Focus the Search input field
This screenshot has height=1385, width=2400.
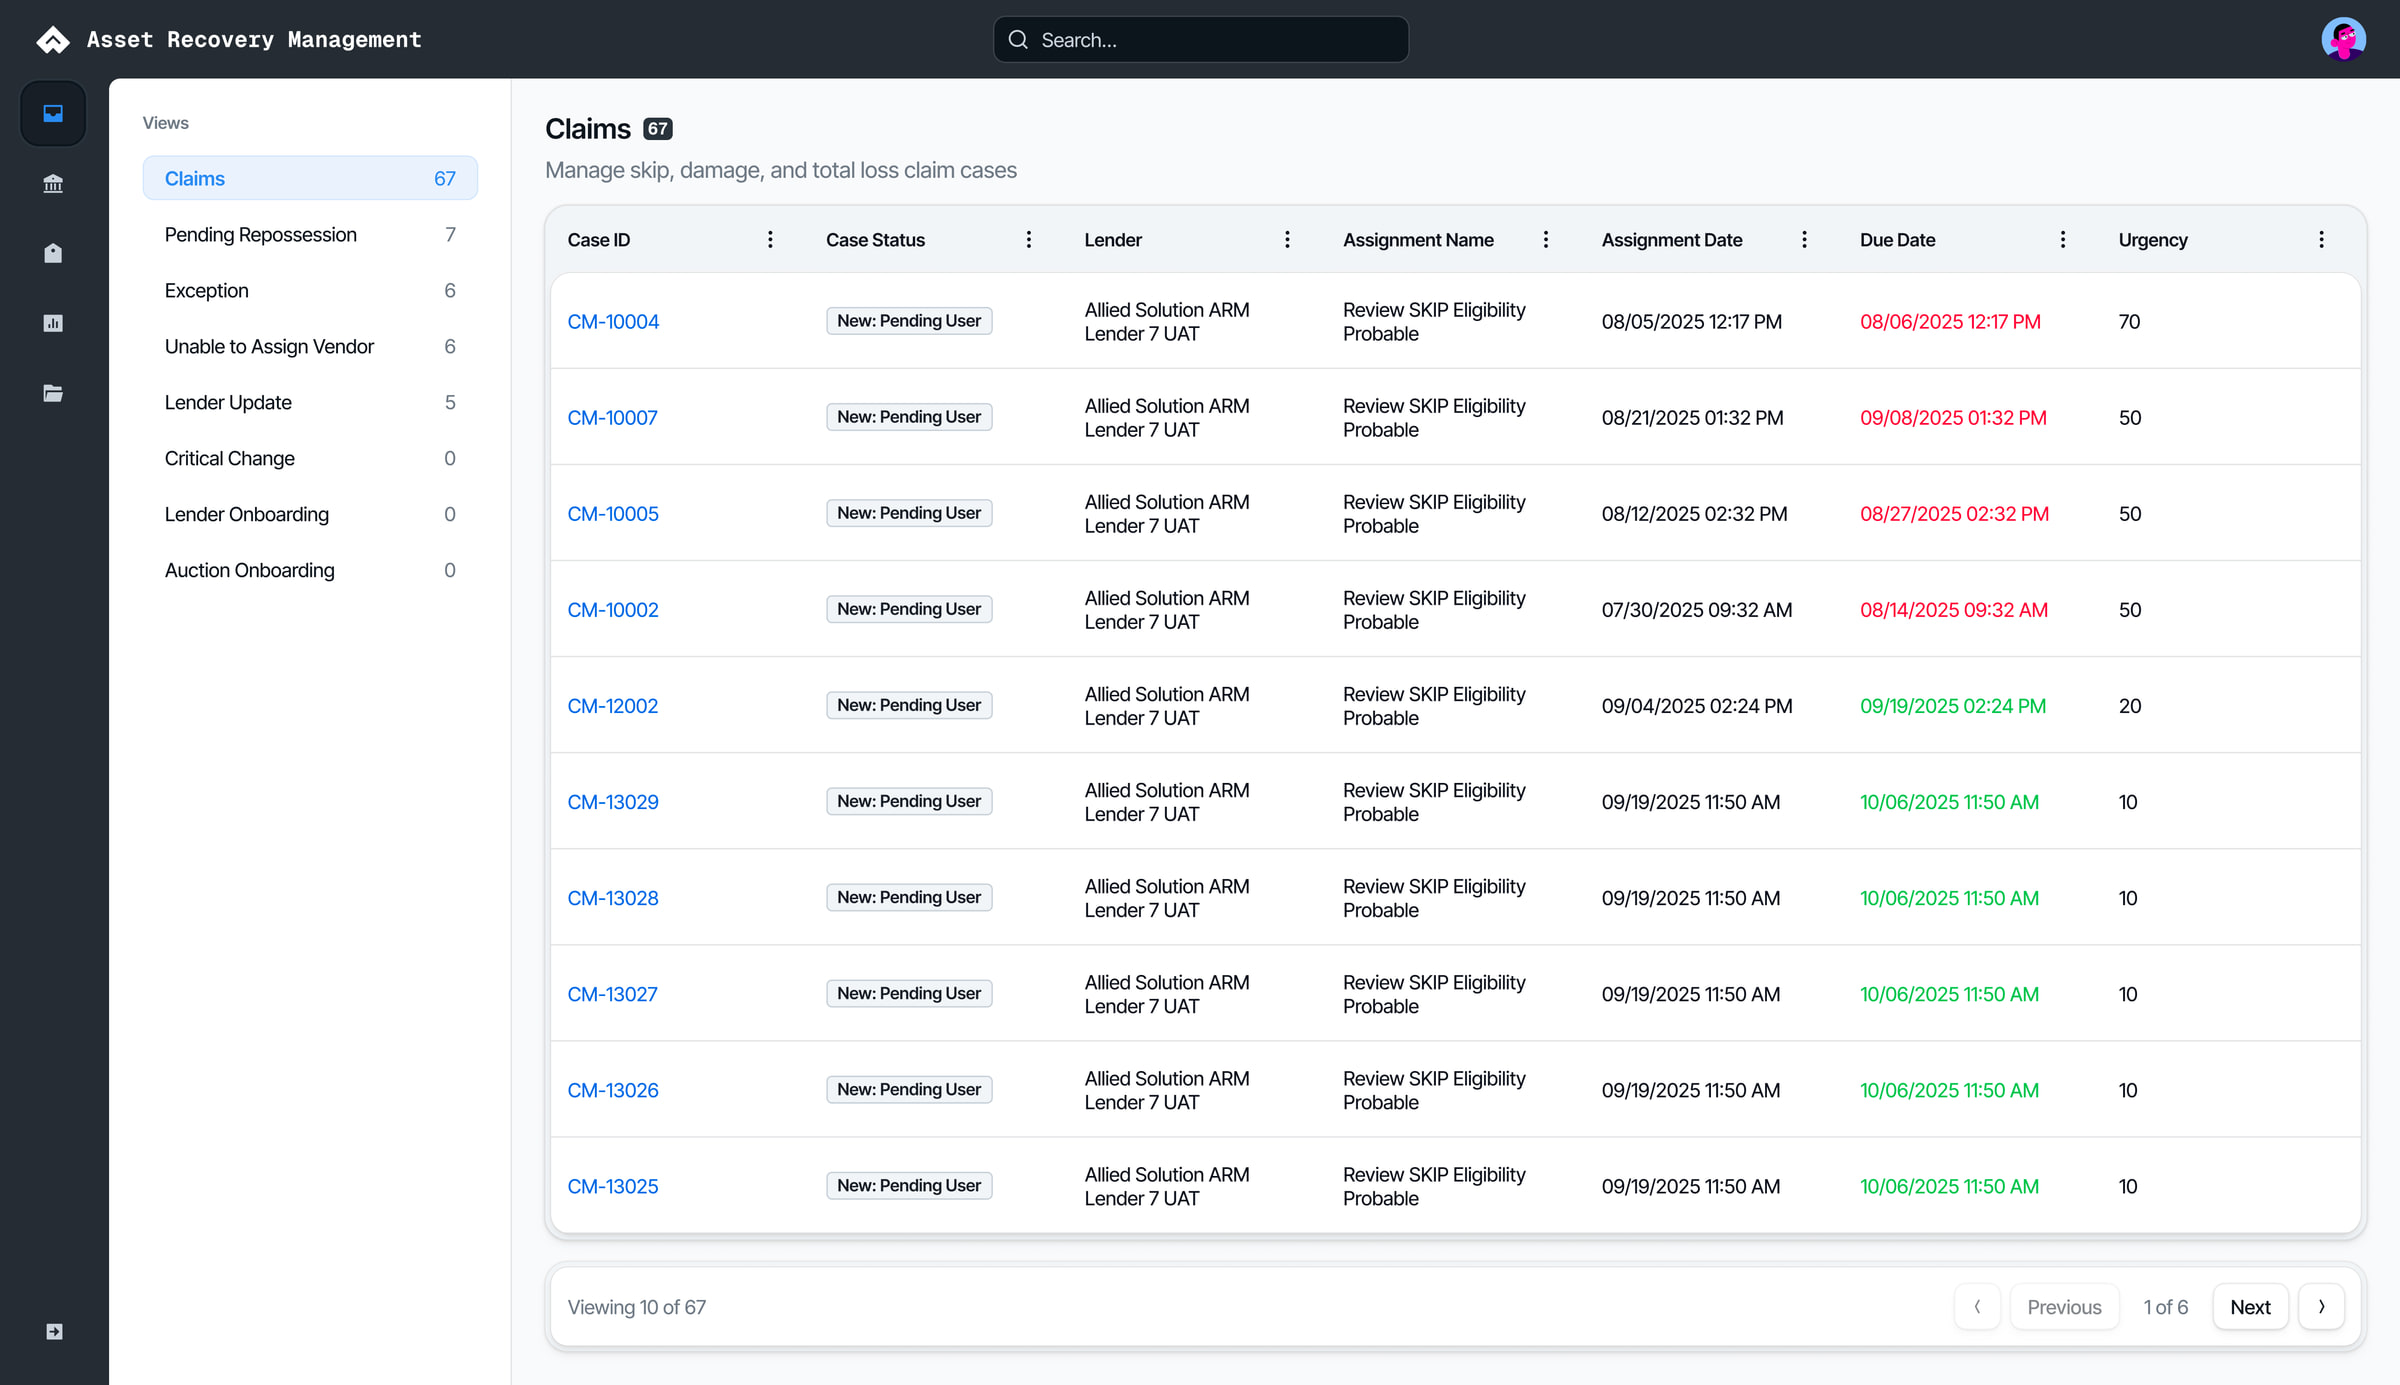click(1201, 39)
